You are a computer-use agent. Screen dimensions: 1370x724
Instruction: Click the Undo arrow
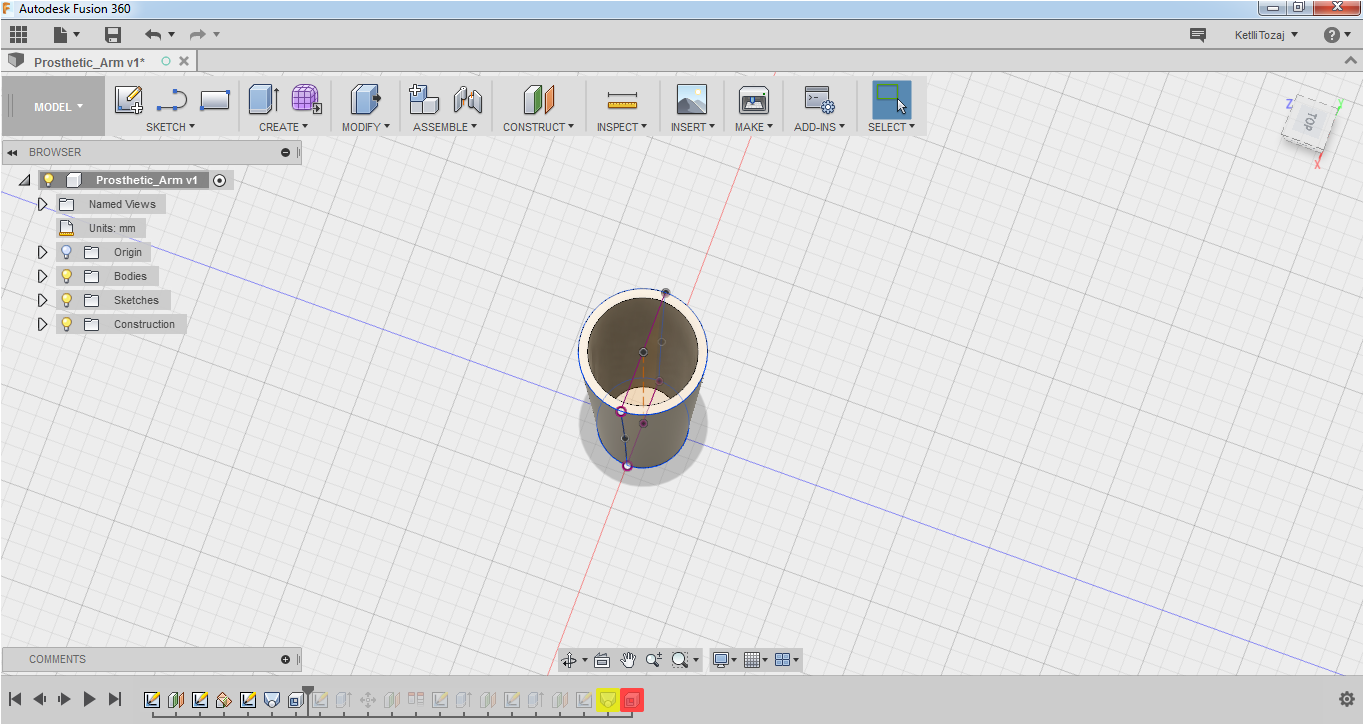153,35
